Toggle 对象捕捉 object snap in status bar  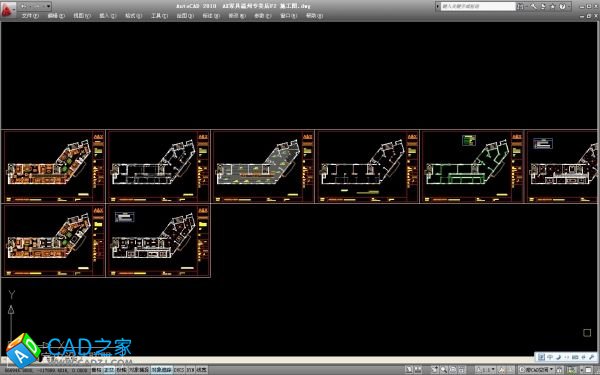[x=138, y=370]
